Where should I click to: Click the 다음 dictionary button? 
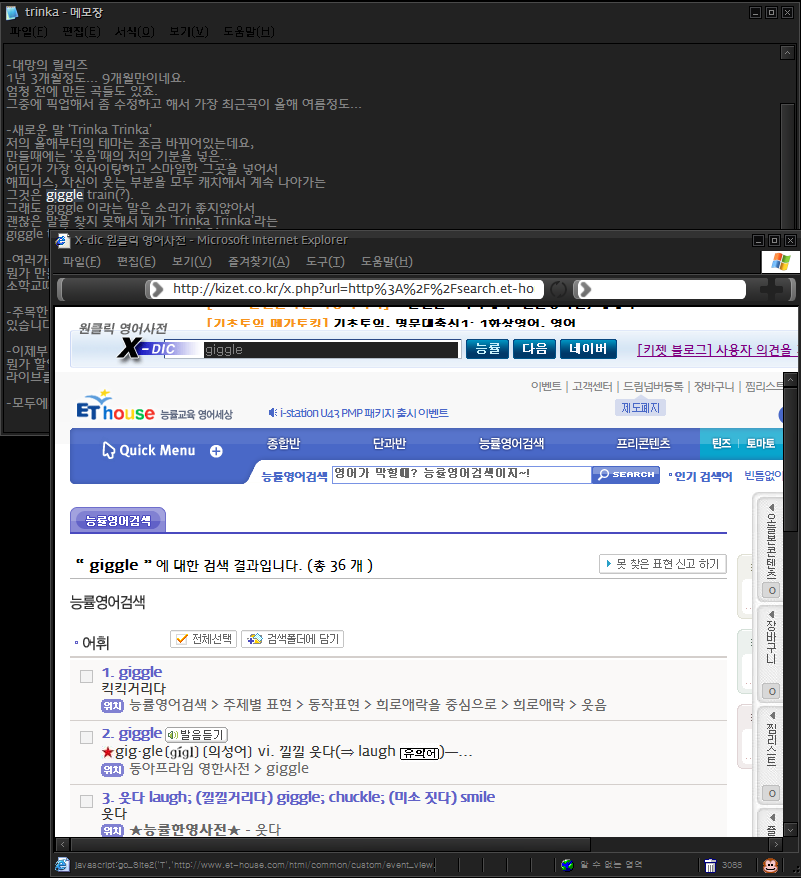point(534,349)
